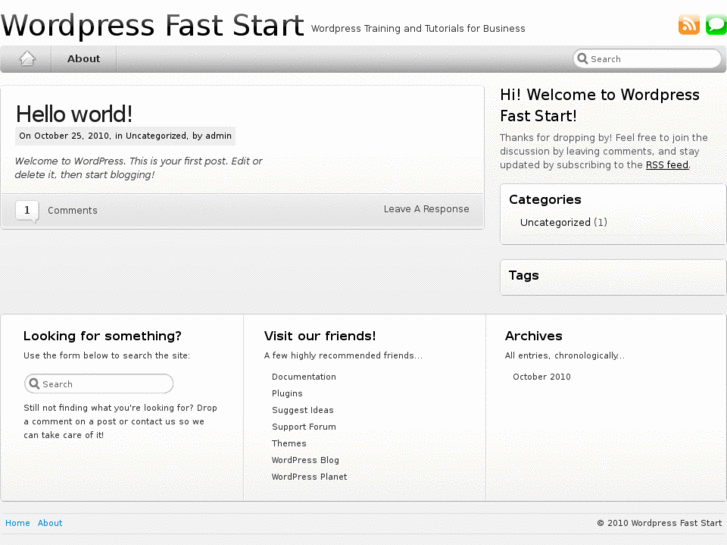Click the orange RSS feed icon
The width and height of the screenshot is (727, 545).
tap(689, 25)
